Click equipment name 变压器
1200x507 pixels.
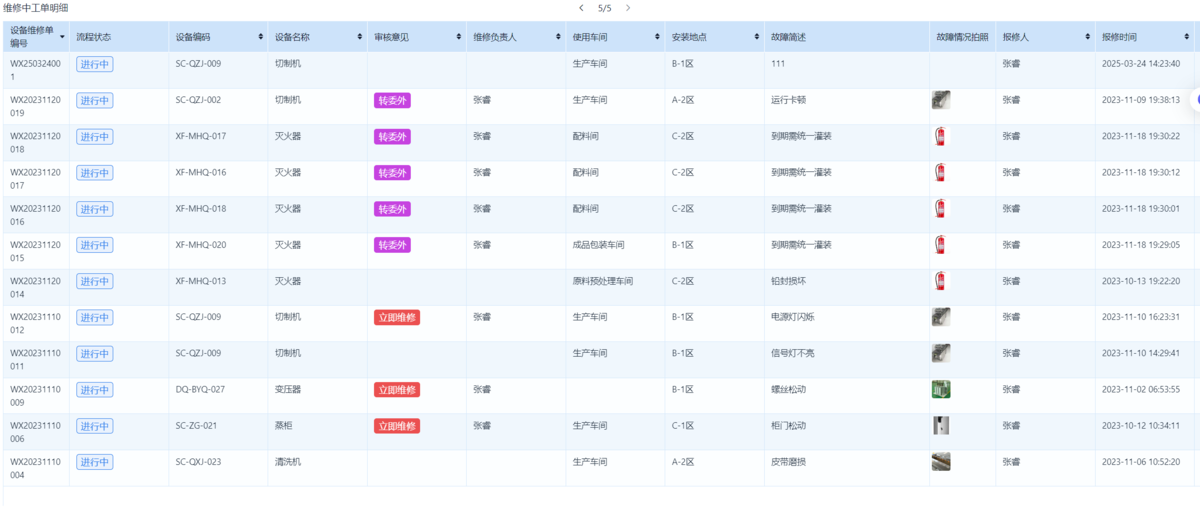click(x=288, y=389)
